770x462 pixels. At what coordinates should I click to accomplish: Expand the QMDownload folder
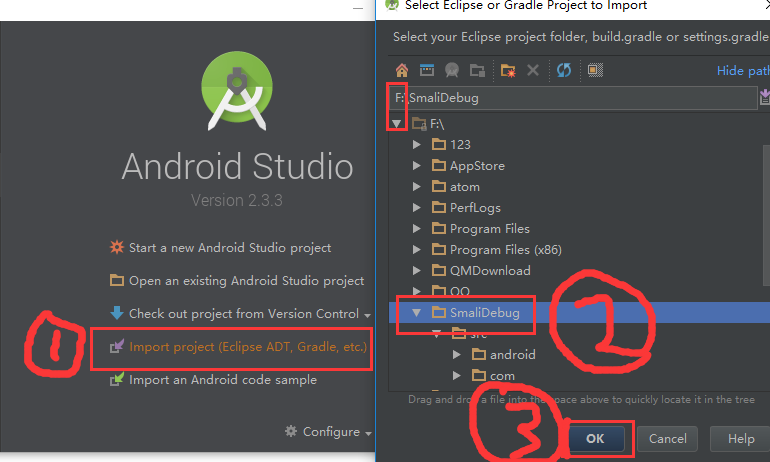(x=416, y=271)
